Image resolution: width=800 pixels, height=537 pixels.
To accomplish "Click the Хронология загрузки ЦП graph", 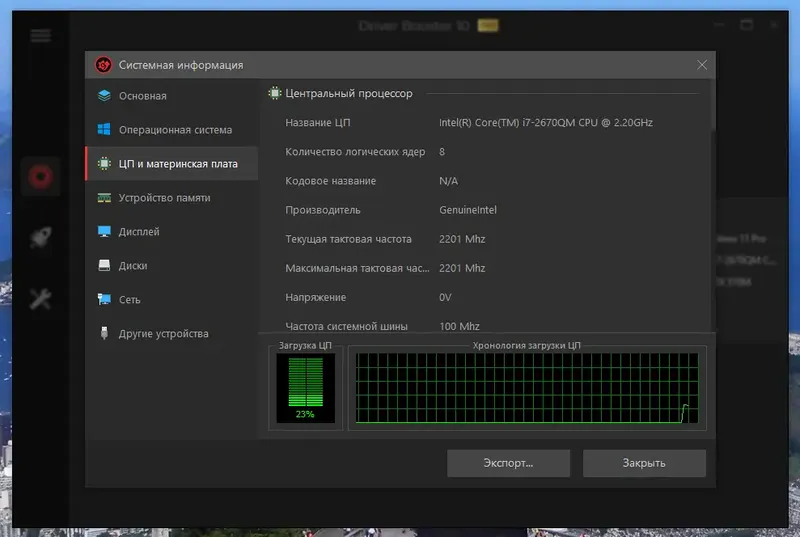I will [x=527, y=388].
